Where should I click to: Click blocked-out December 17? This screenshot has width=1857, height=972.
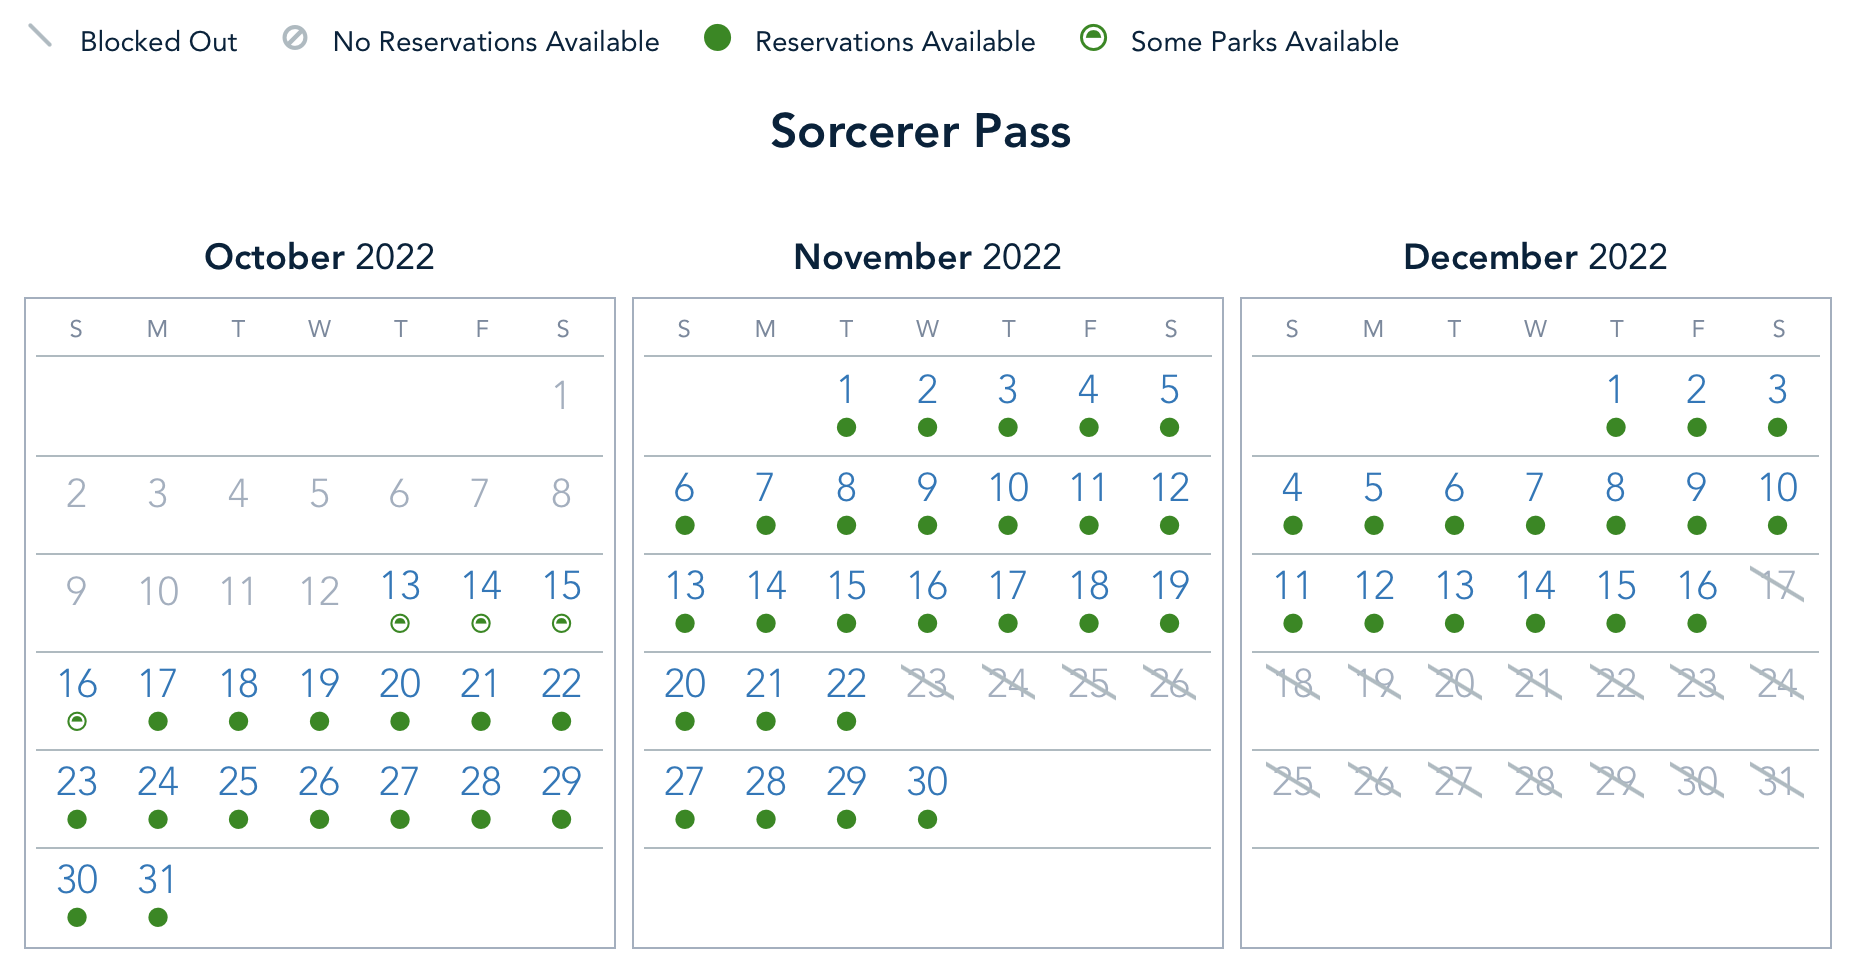tap(1777, 586)
